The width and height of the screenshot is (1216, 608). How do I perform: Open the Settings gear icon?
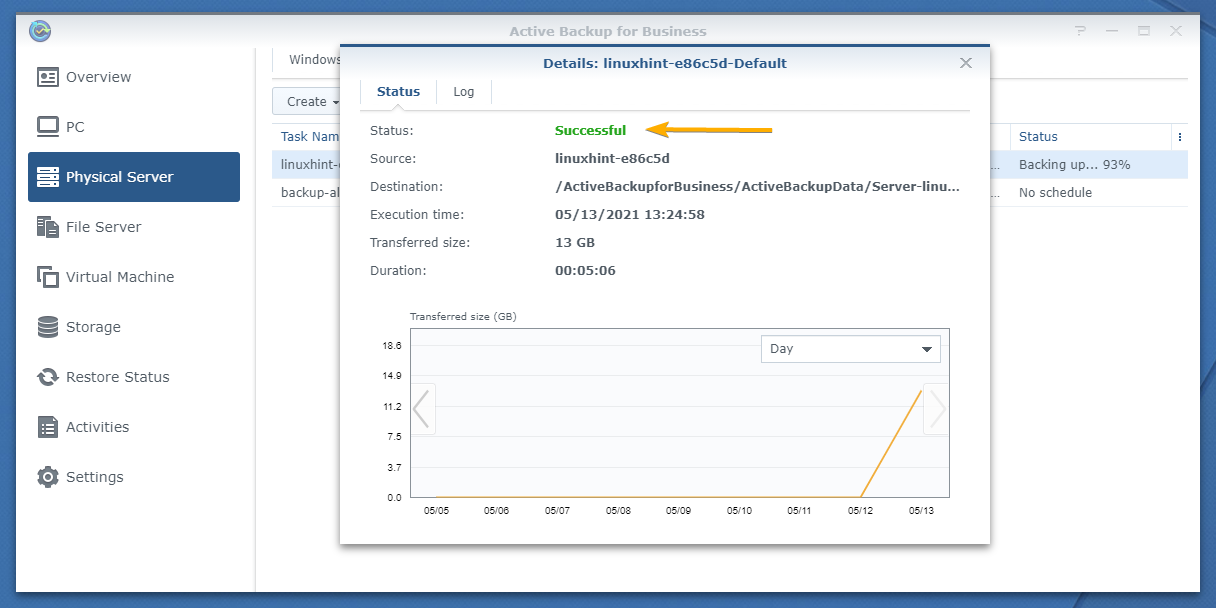click(47, 477)
